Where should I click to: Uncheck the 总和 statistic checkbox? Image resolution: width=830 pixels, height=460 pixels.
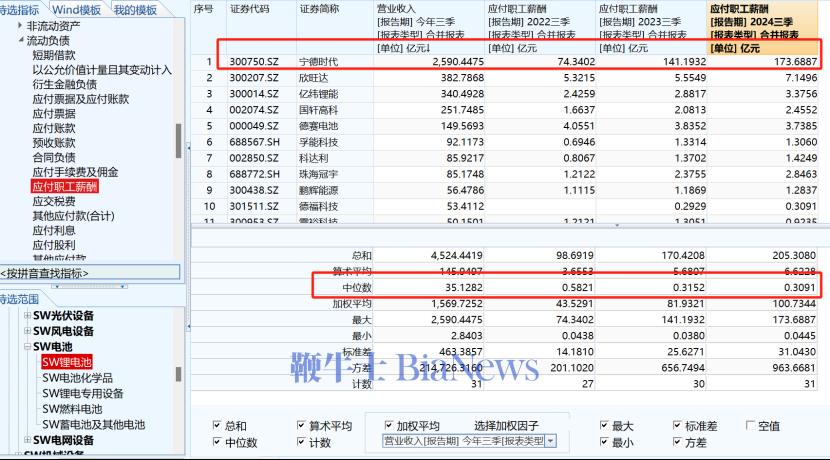[217, 426]
